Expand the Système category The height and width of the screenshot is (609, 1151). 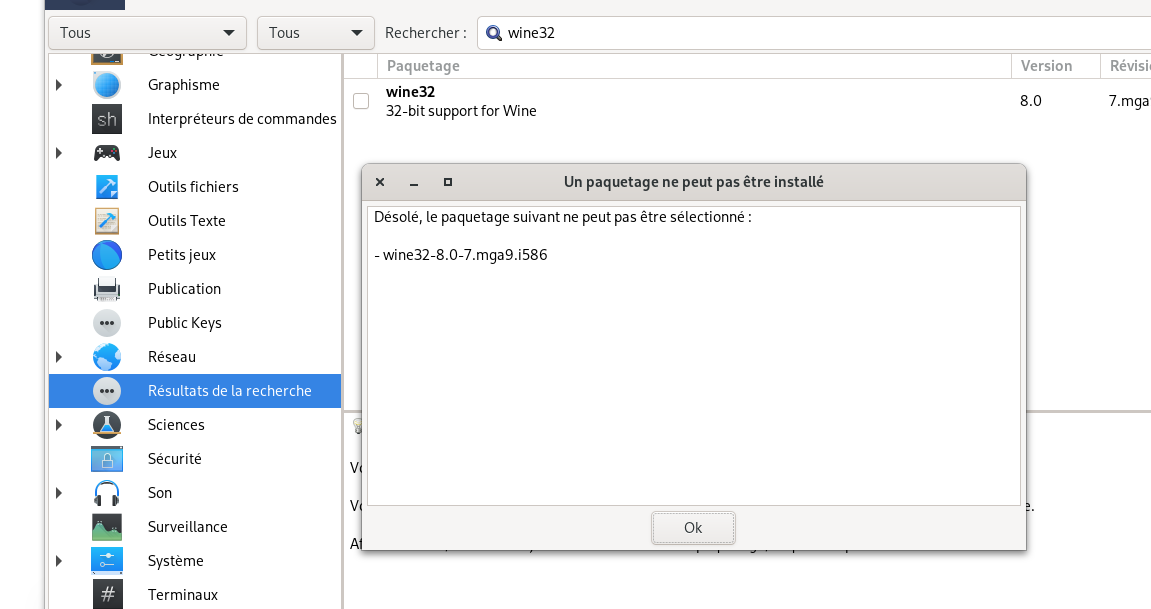pos(59,561)
